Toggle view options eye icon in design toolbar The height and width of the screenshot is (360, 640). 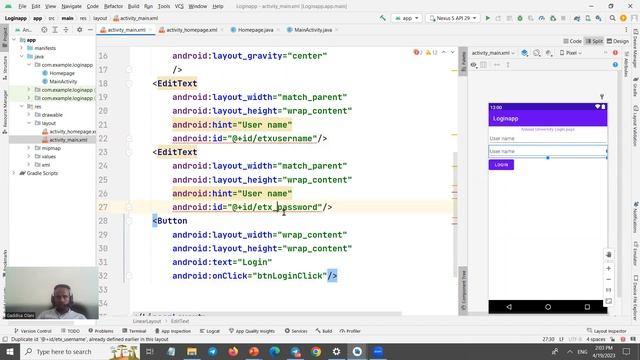tap(473, 64)
